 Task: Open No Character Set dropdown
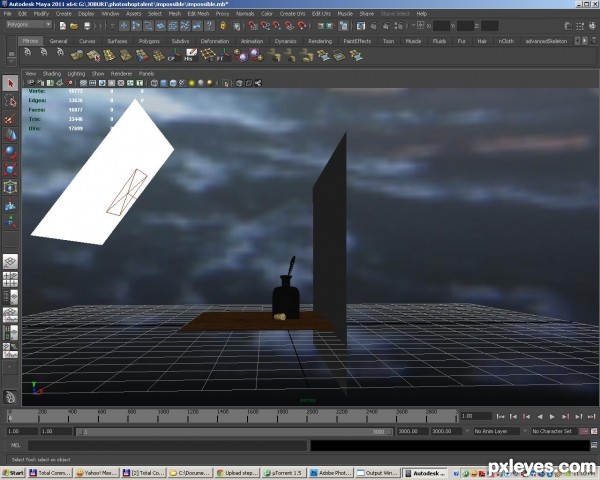pos(554,431)
